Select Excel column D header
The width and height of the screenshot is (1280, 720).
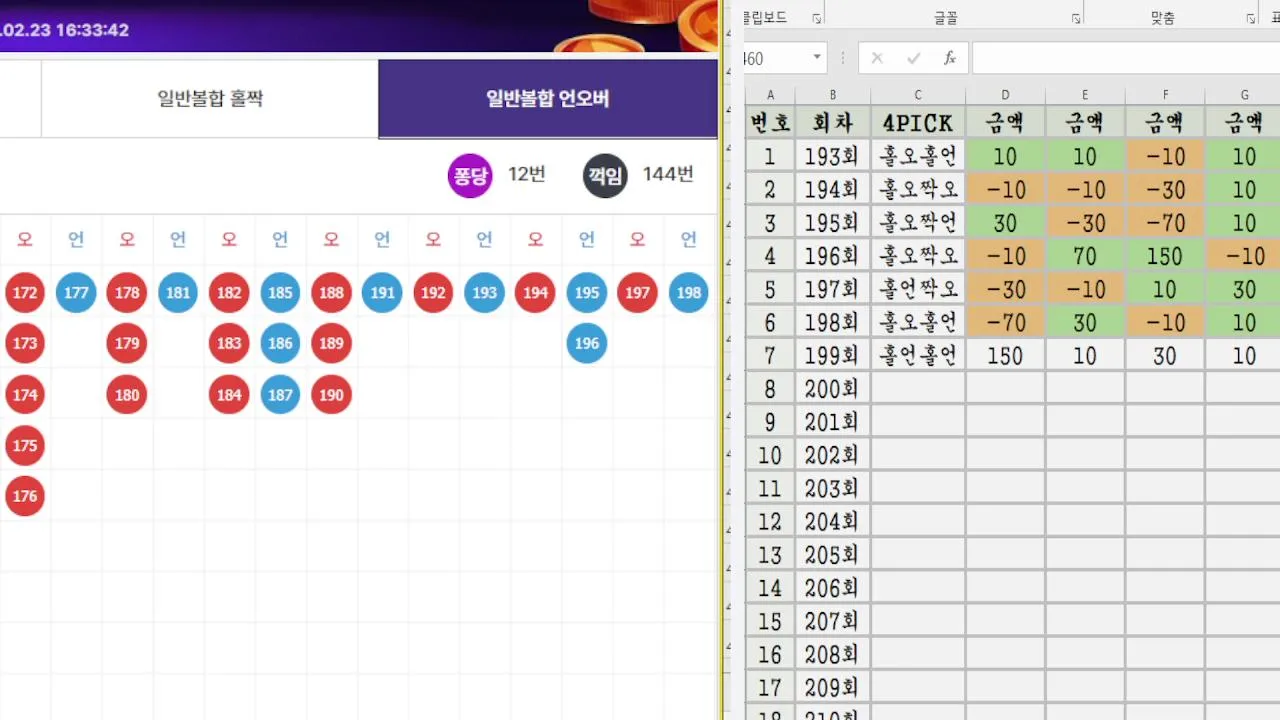click(1005, 95)
